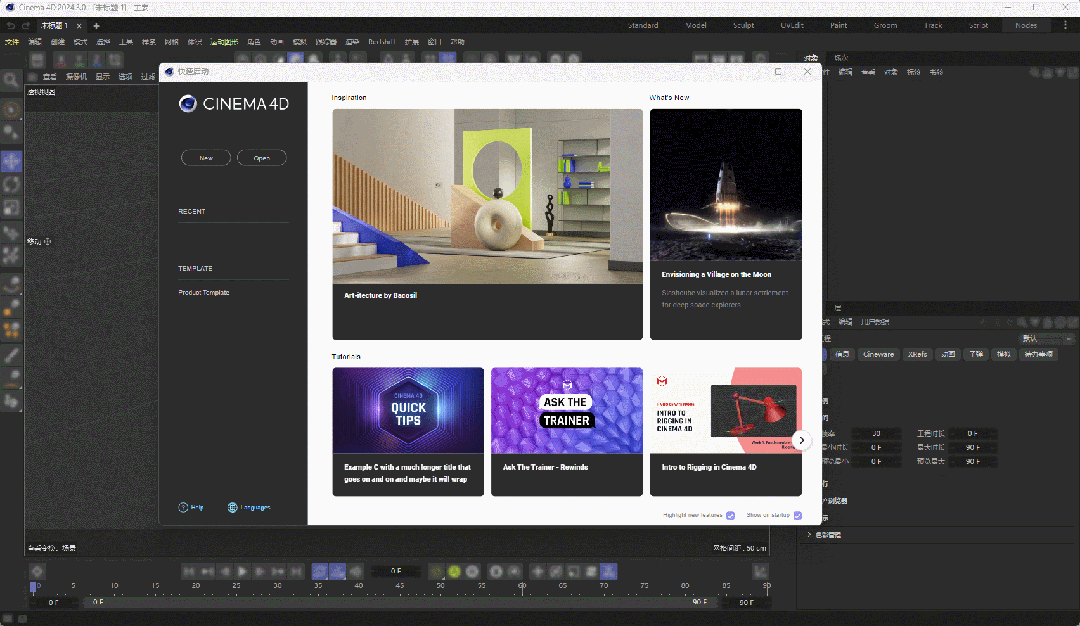
Task: Step to the next frame
Action: pyautogui.click(x=260, y=571)
